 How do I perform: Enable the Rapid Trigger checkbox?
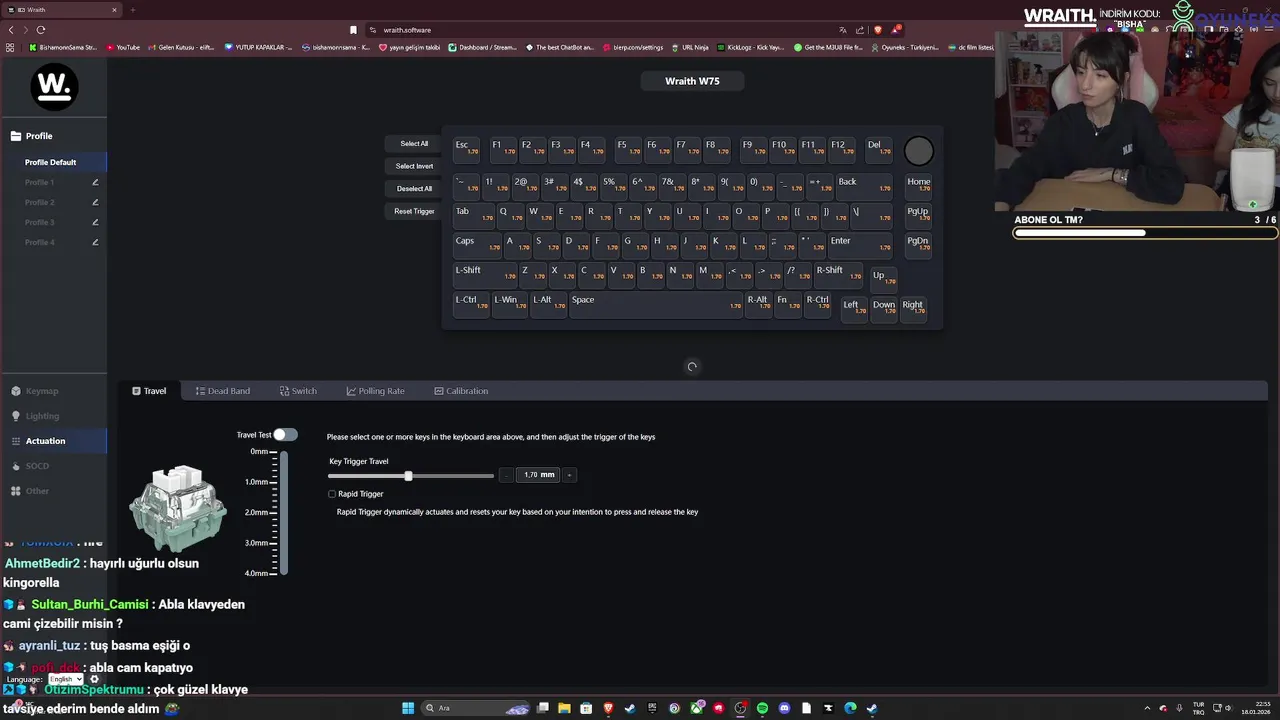[x=332, y=494]
